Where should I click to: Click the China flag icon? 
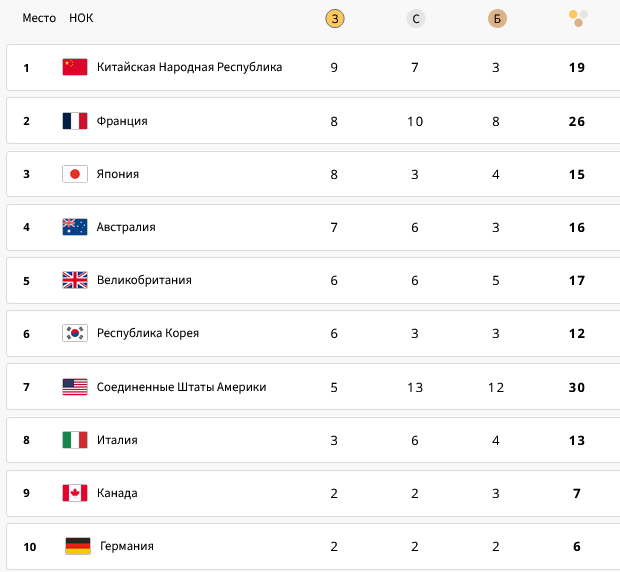[x=75, y=67]
